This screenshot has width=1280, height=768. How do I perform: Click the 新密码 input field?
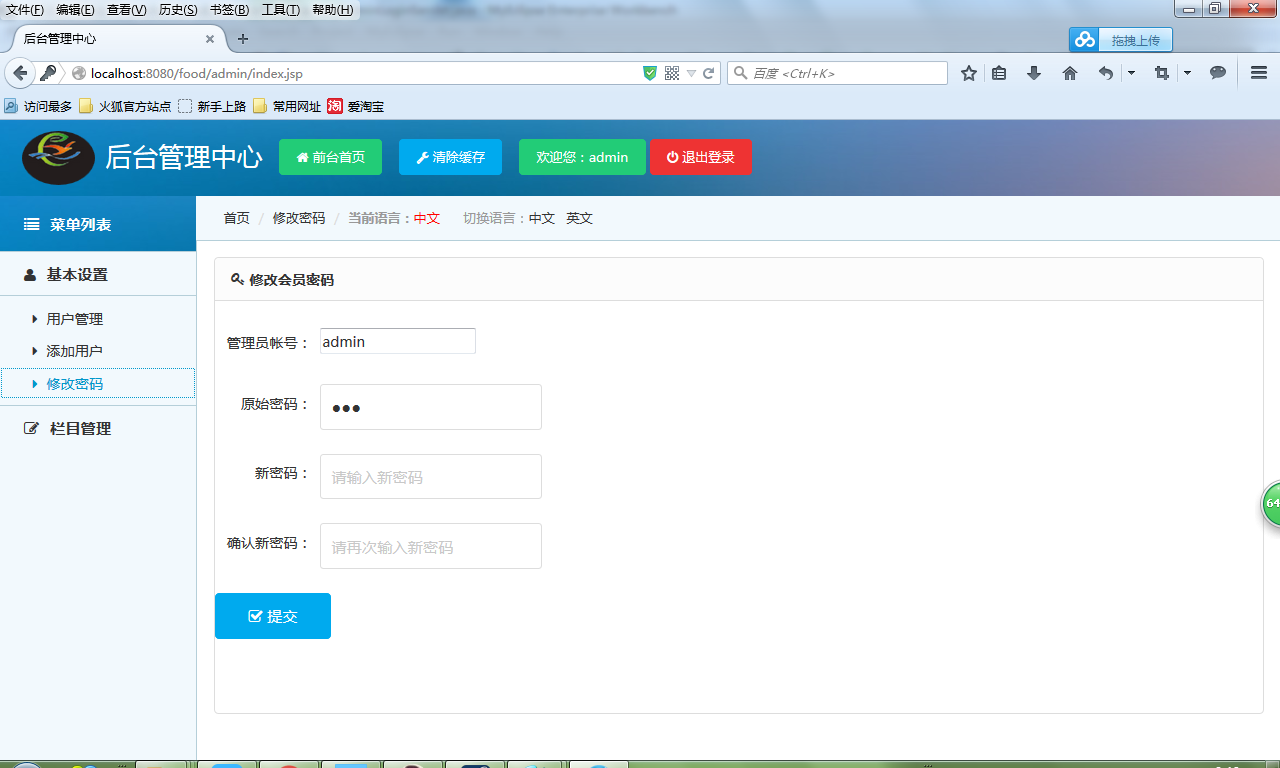point(431,477)
